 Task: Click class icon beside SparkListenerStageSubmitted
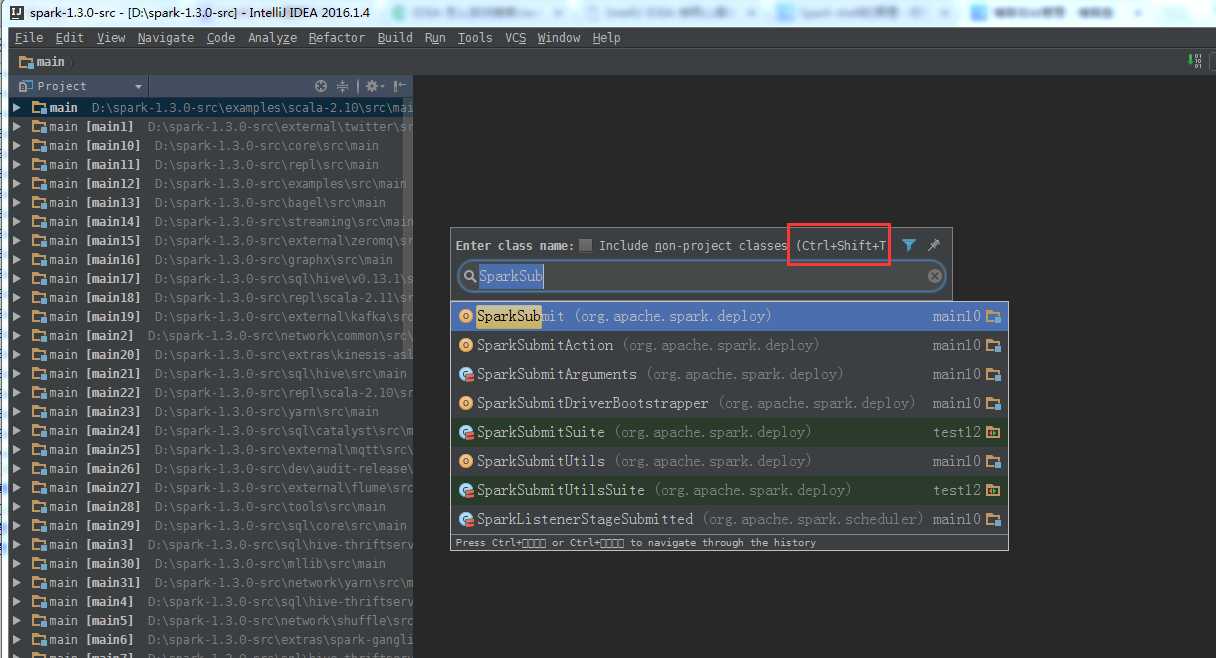pyautogui.click(x=465, y=519)
